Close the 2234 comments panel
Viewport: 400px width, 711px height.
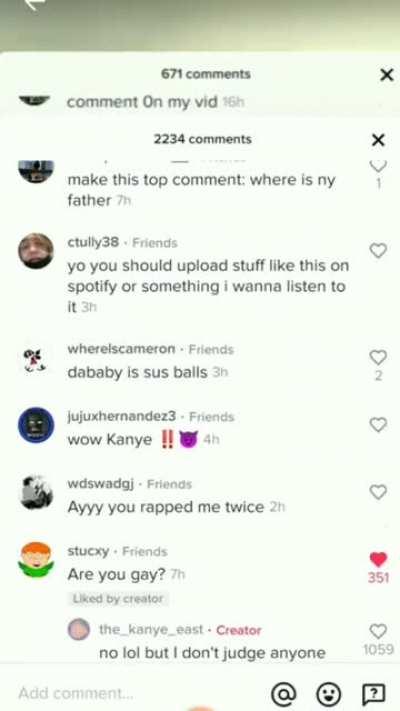tap(378, 140)
